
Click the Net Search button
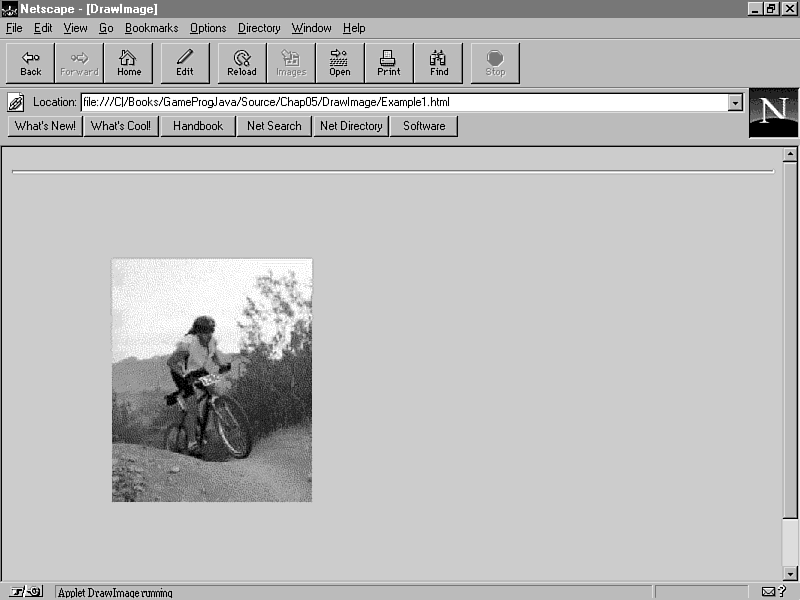[274, 126]
